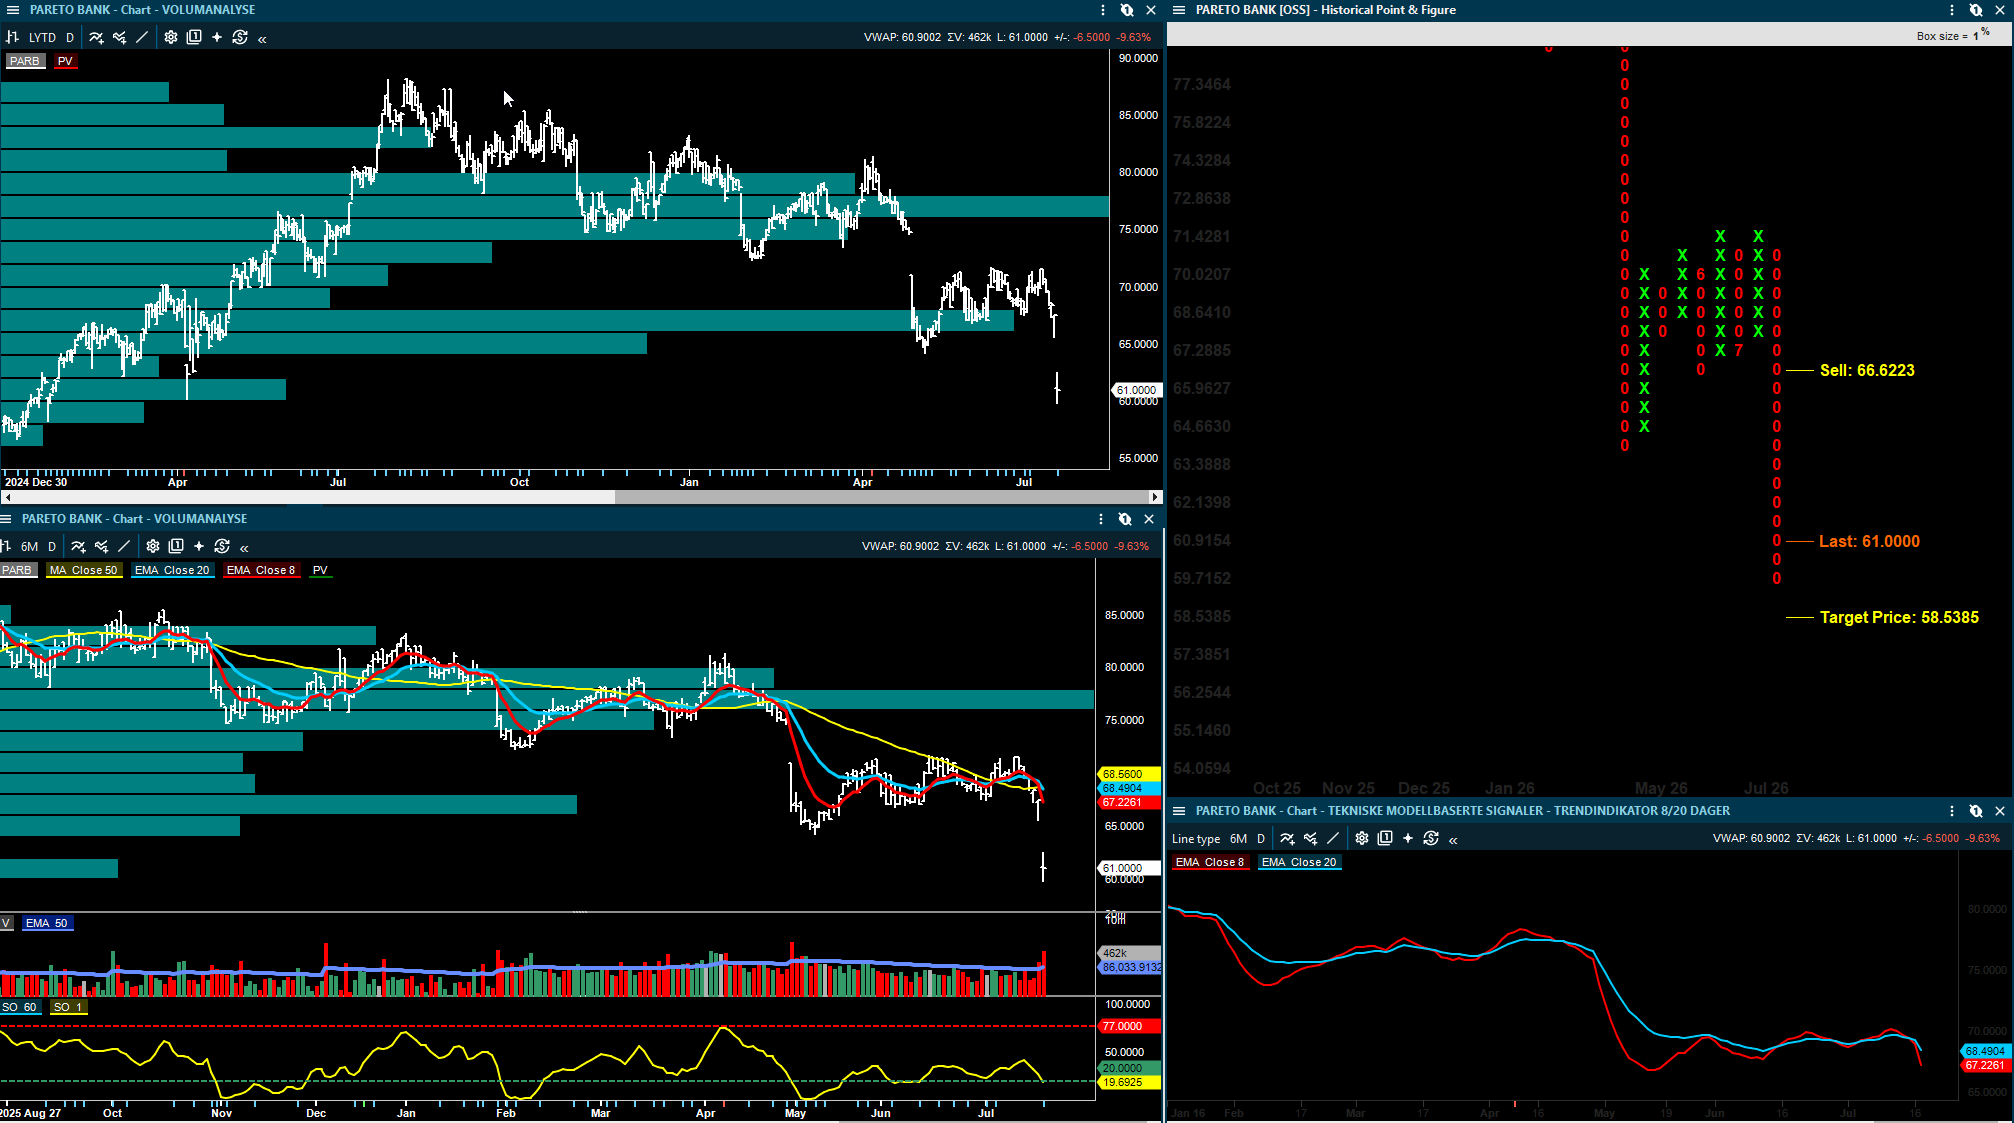The height and width of the screenshot is (1123, 2014).
Task: Add indicator to the middle 6M chart
Action: pyautogui.click(x=78, y=546)
